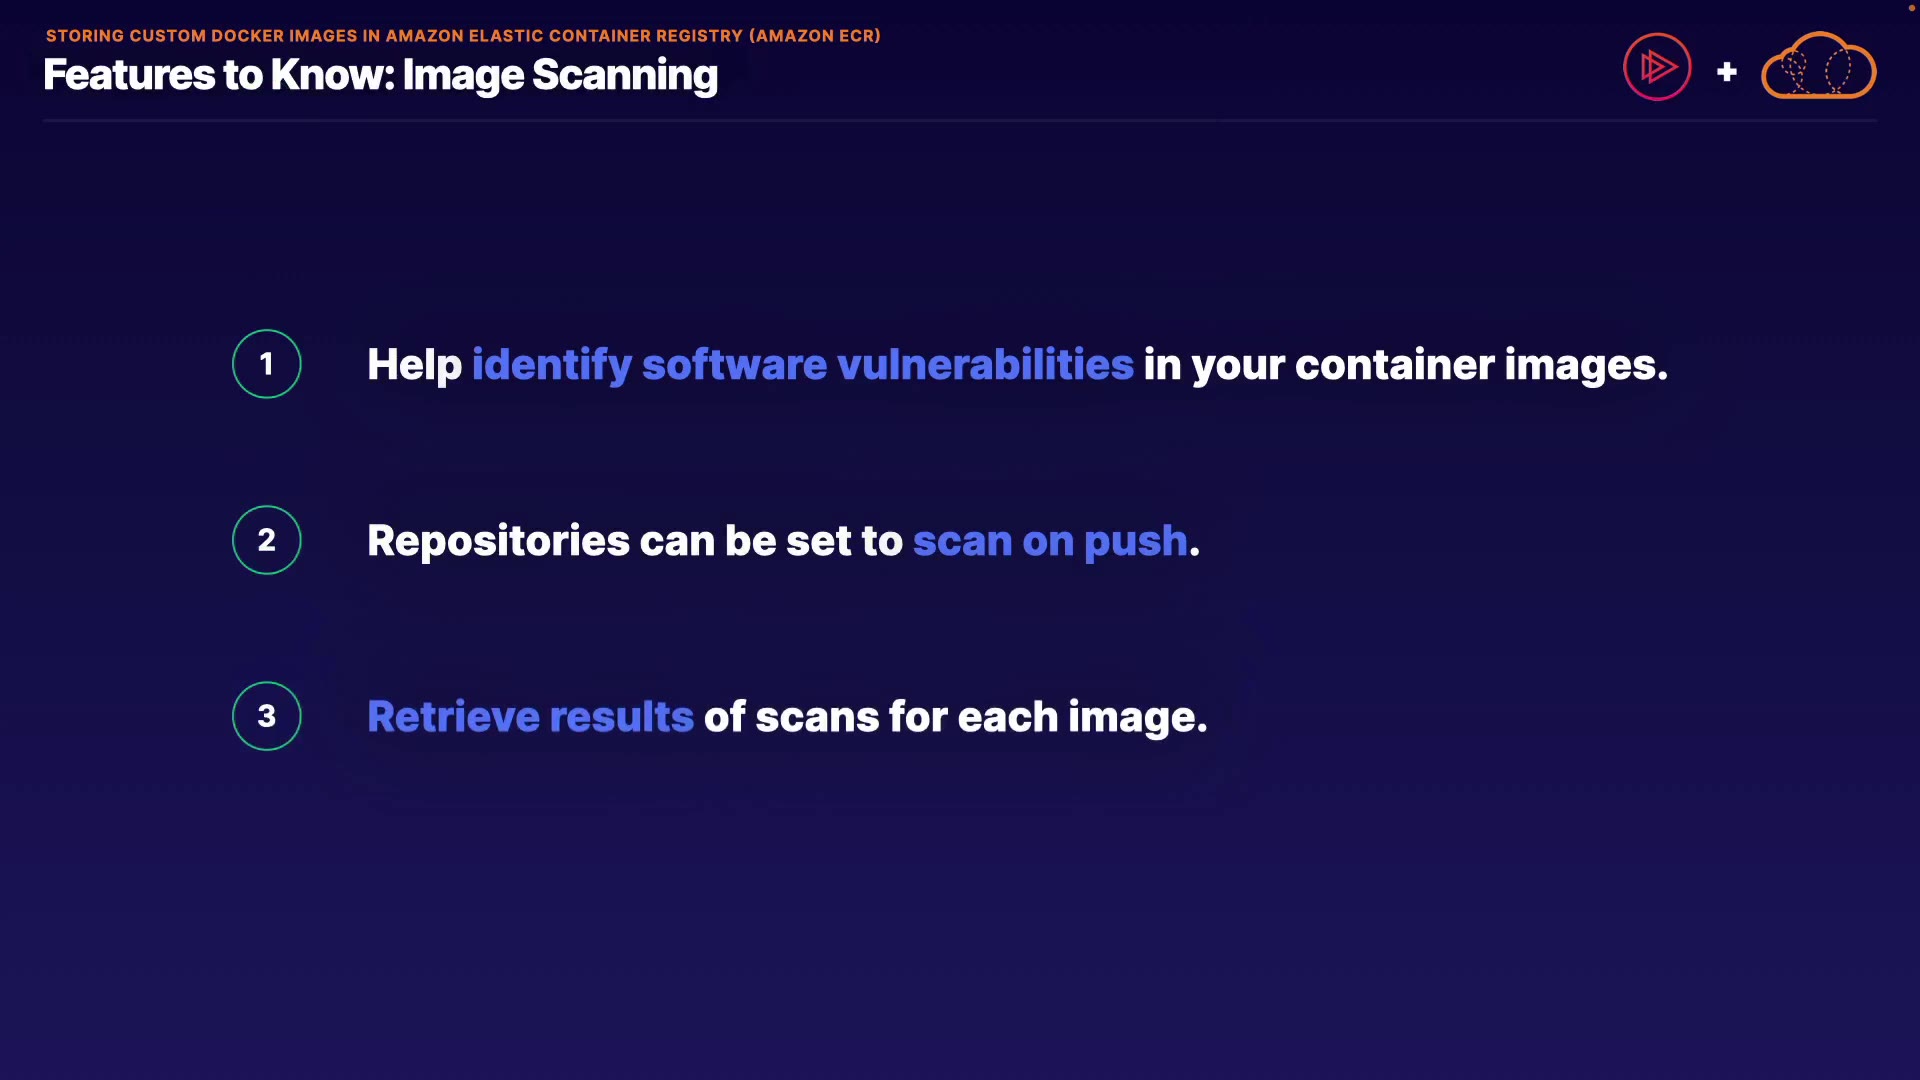Viewport: 1920px width, 1080px height.
Task: Click the Pluralsight play logo icon
Action: [1657, 67]
